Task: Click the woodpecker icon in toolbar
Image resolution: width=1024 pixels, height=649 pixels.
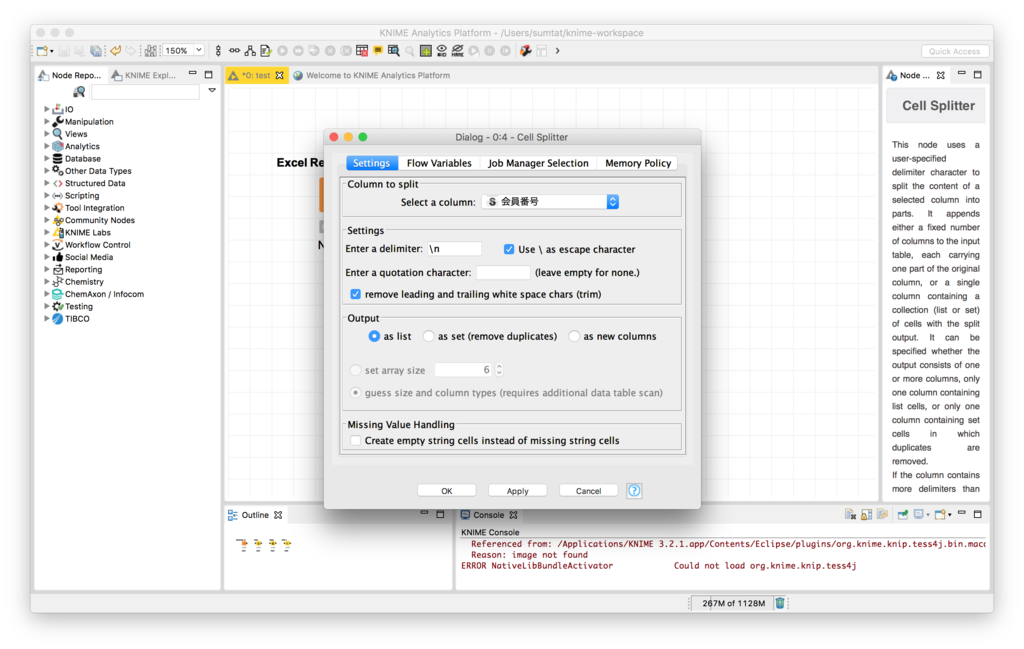Action: (x=526, y=50)
